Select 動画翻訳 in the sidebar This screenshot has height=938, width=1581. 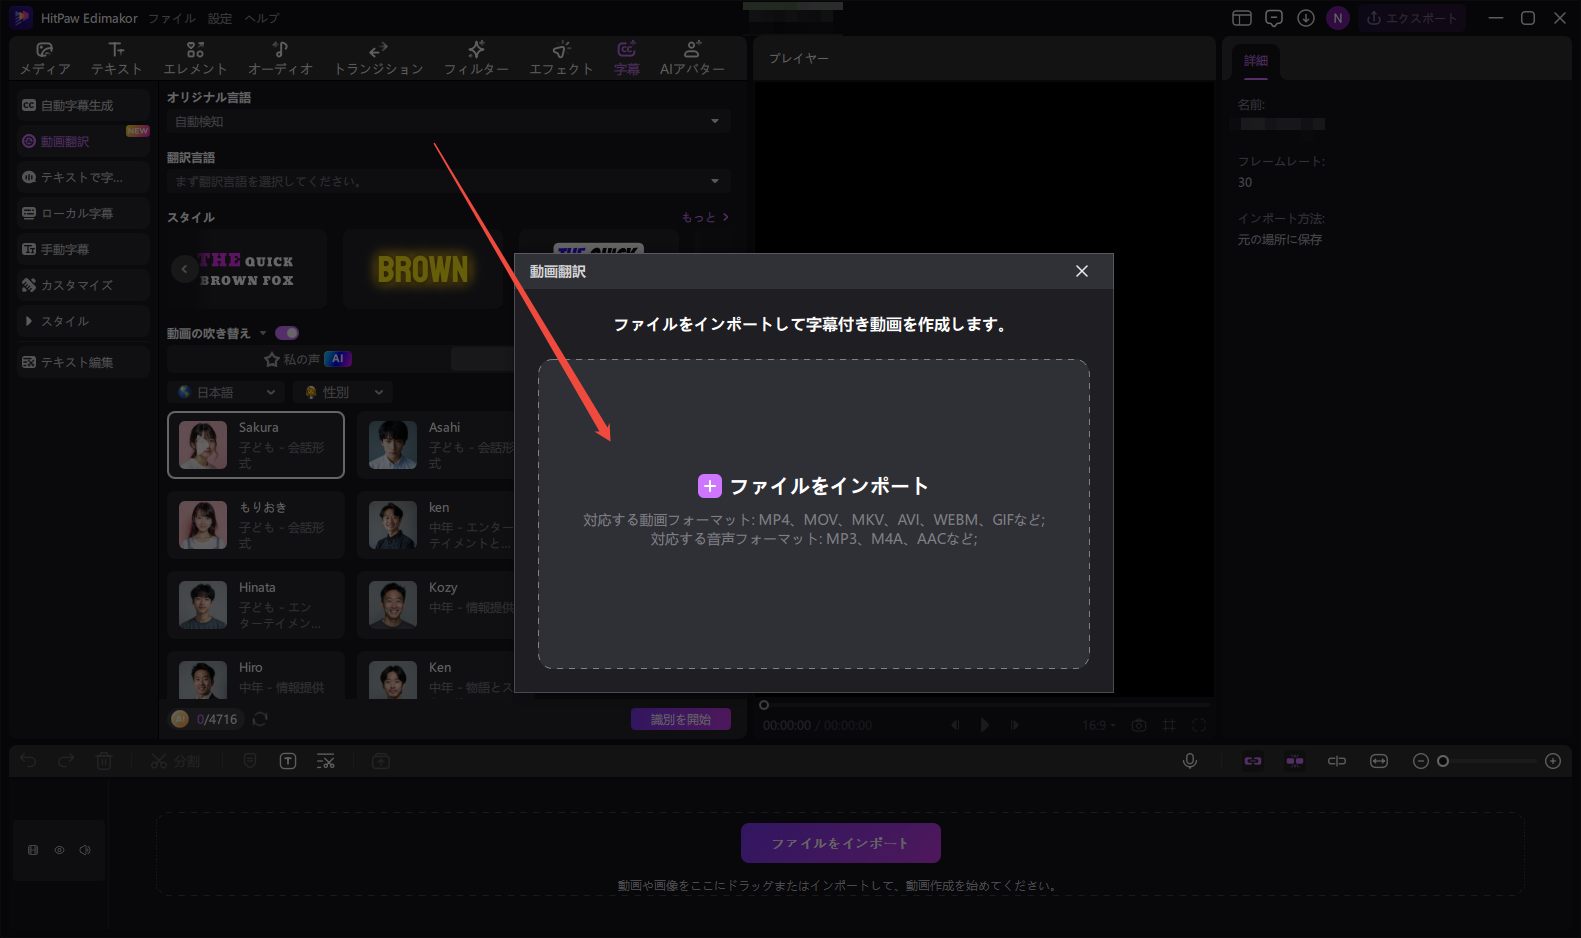pyautogui.click(x=83, y=141)
